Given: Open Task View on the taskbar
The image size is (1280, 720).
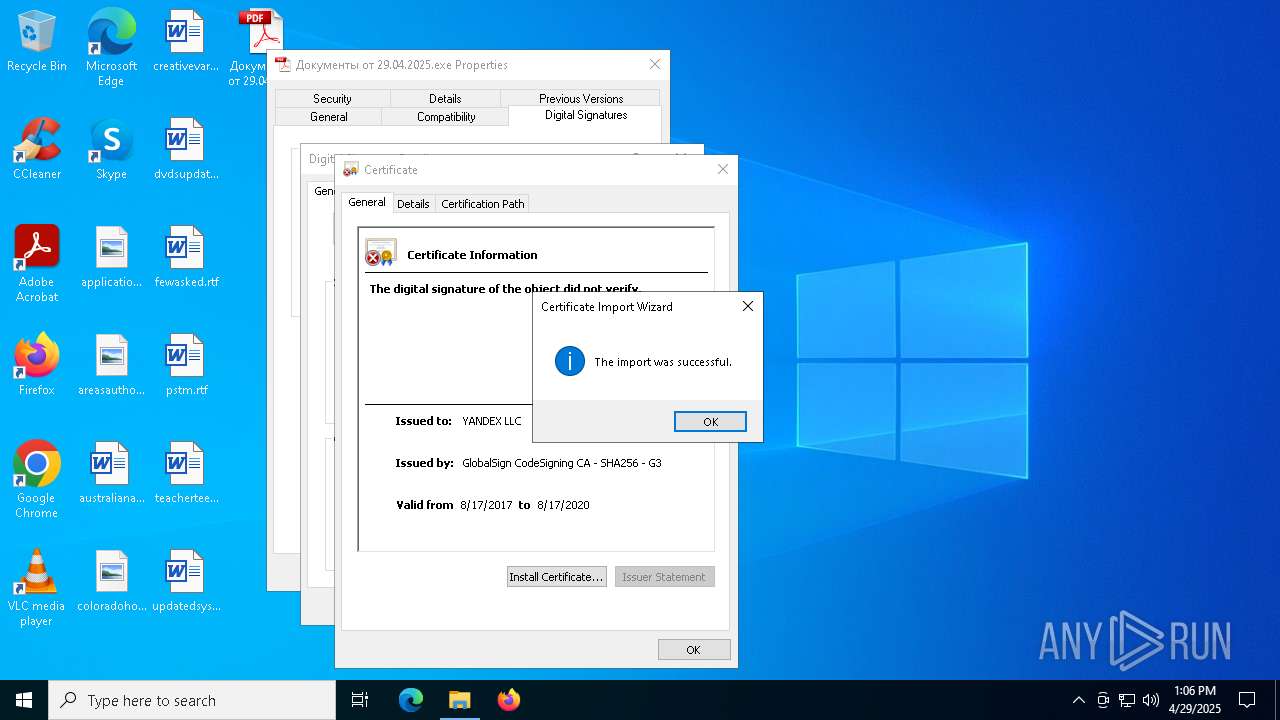Looking at the screenshot, I should click(360, 700).
